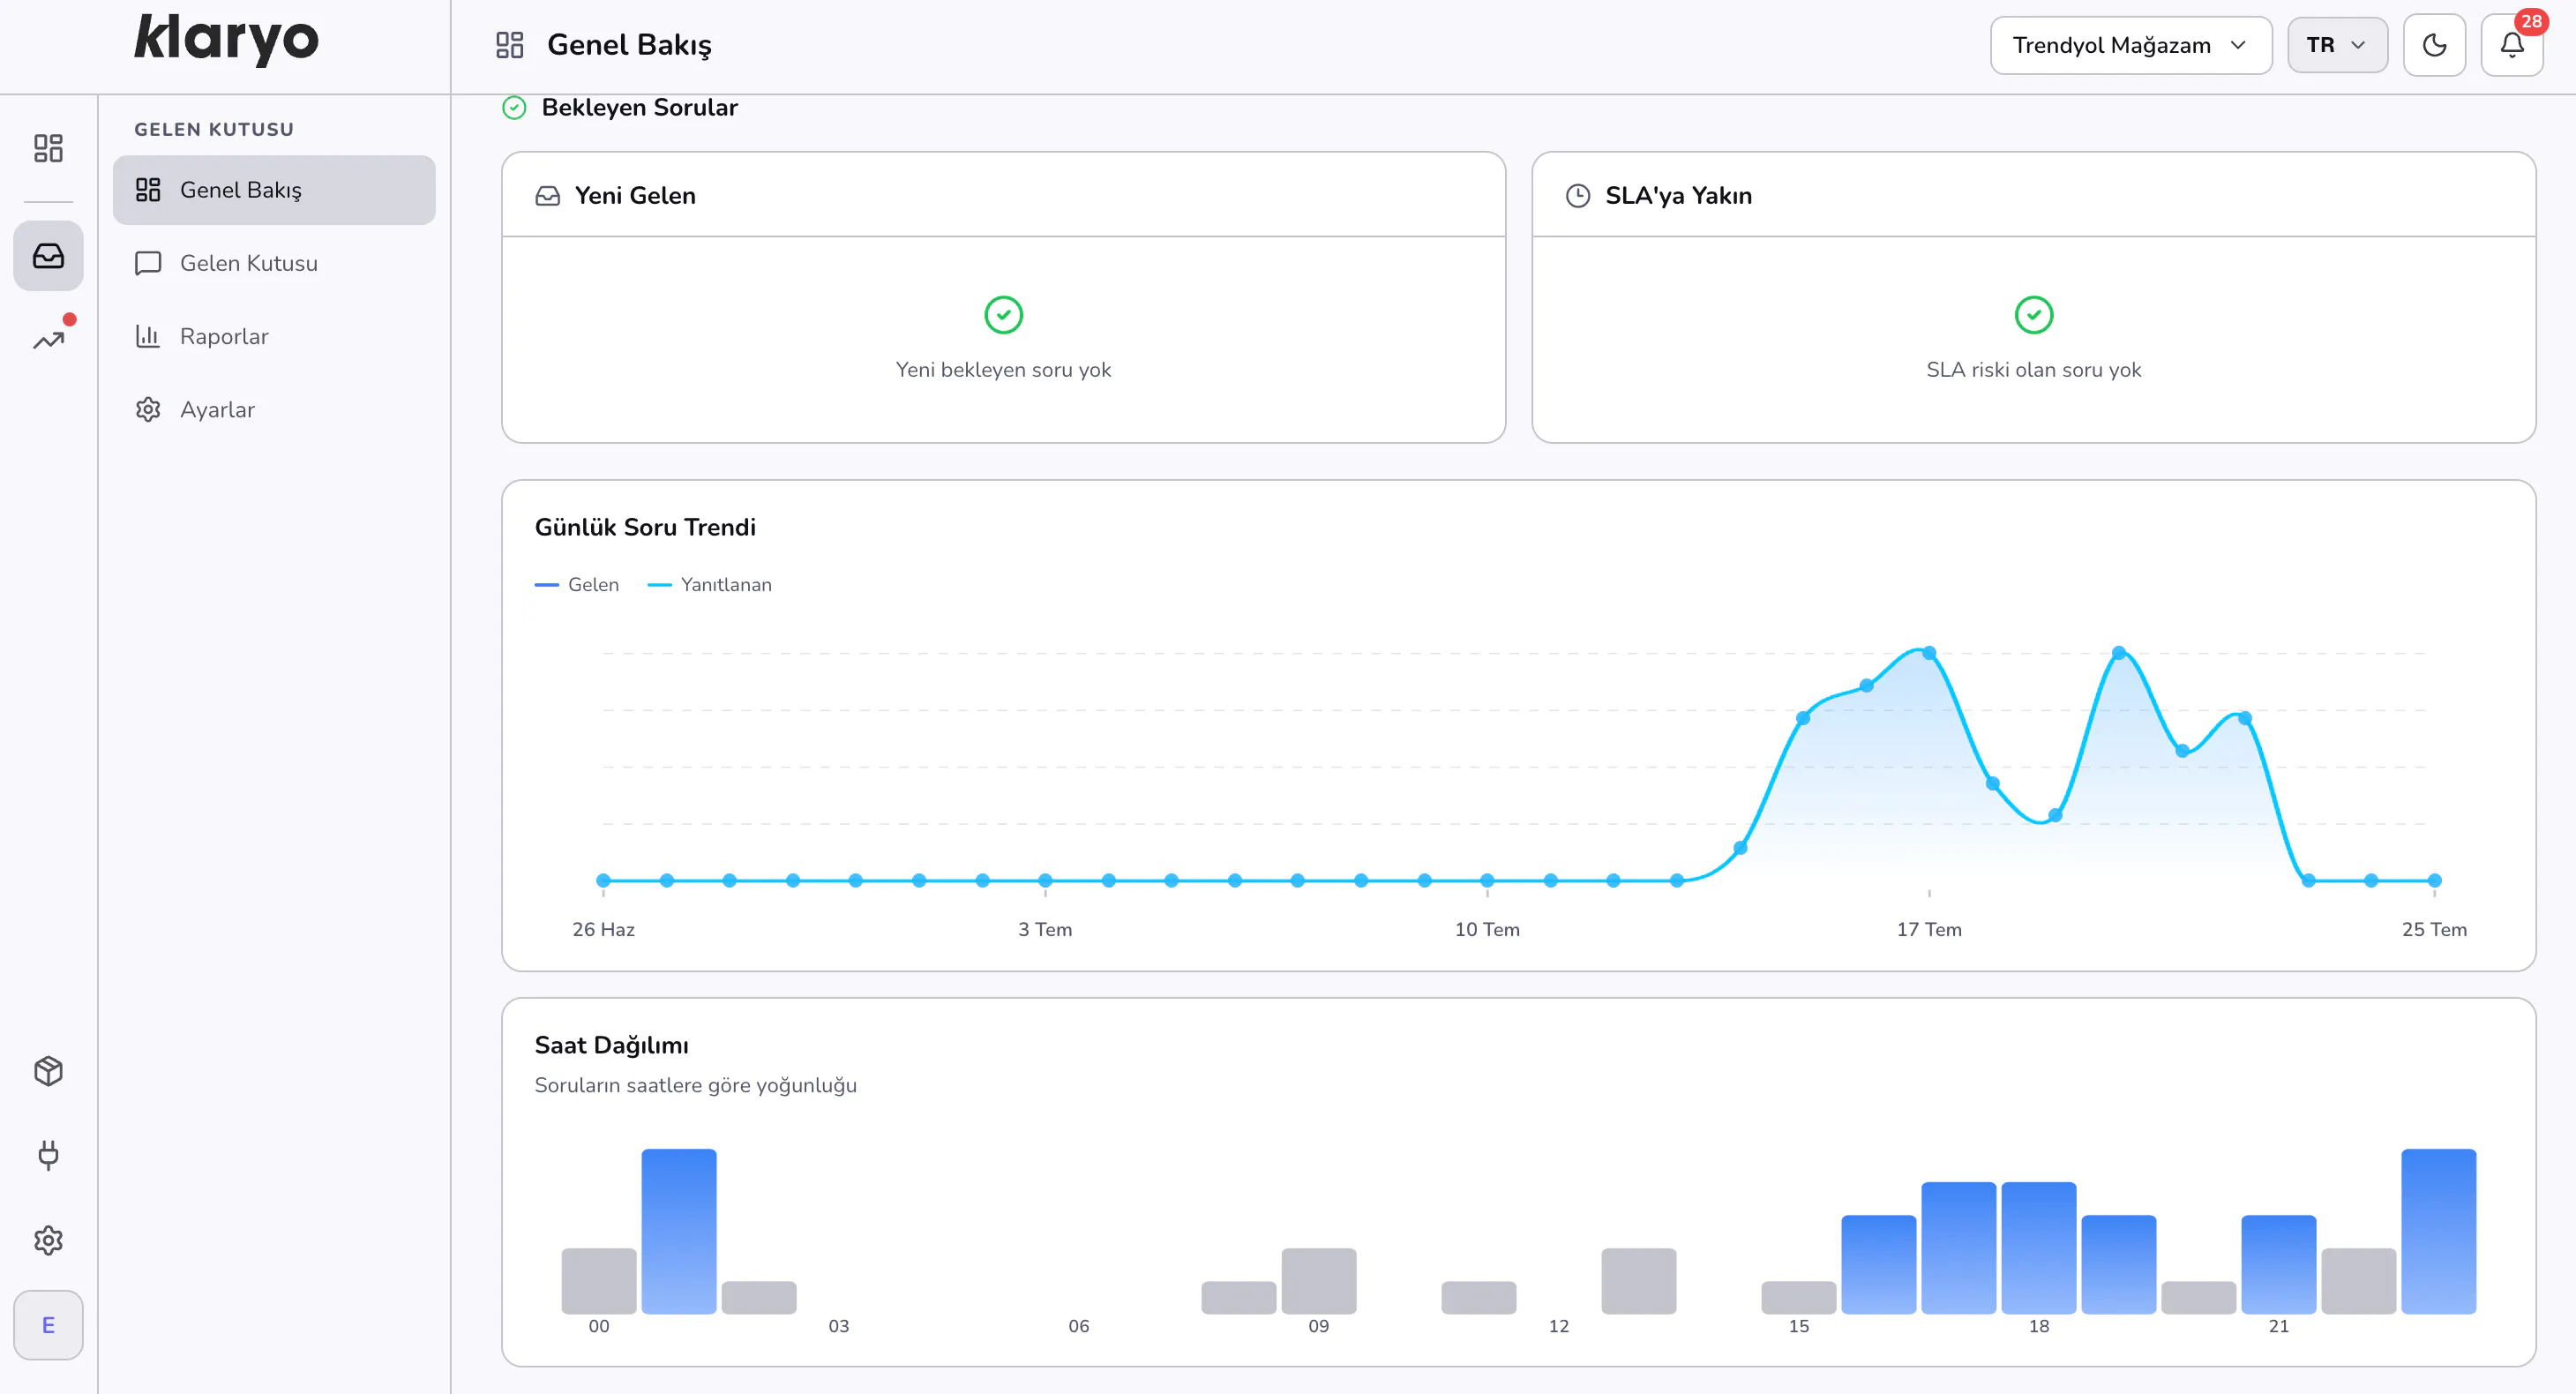Viewport: 2576px width, 1394px height.
Task: Open the trending analytics icon with red dot
Action: click(x=48, y=340)
